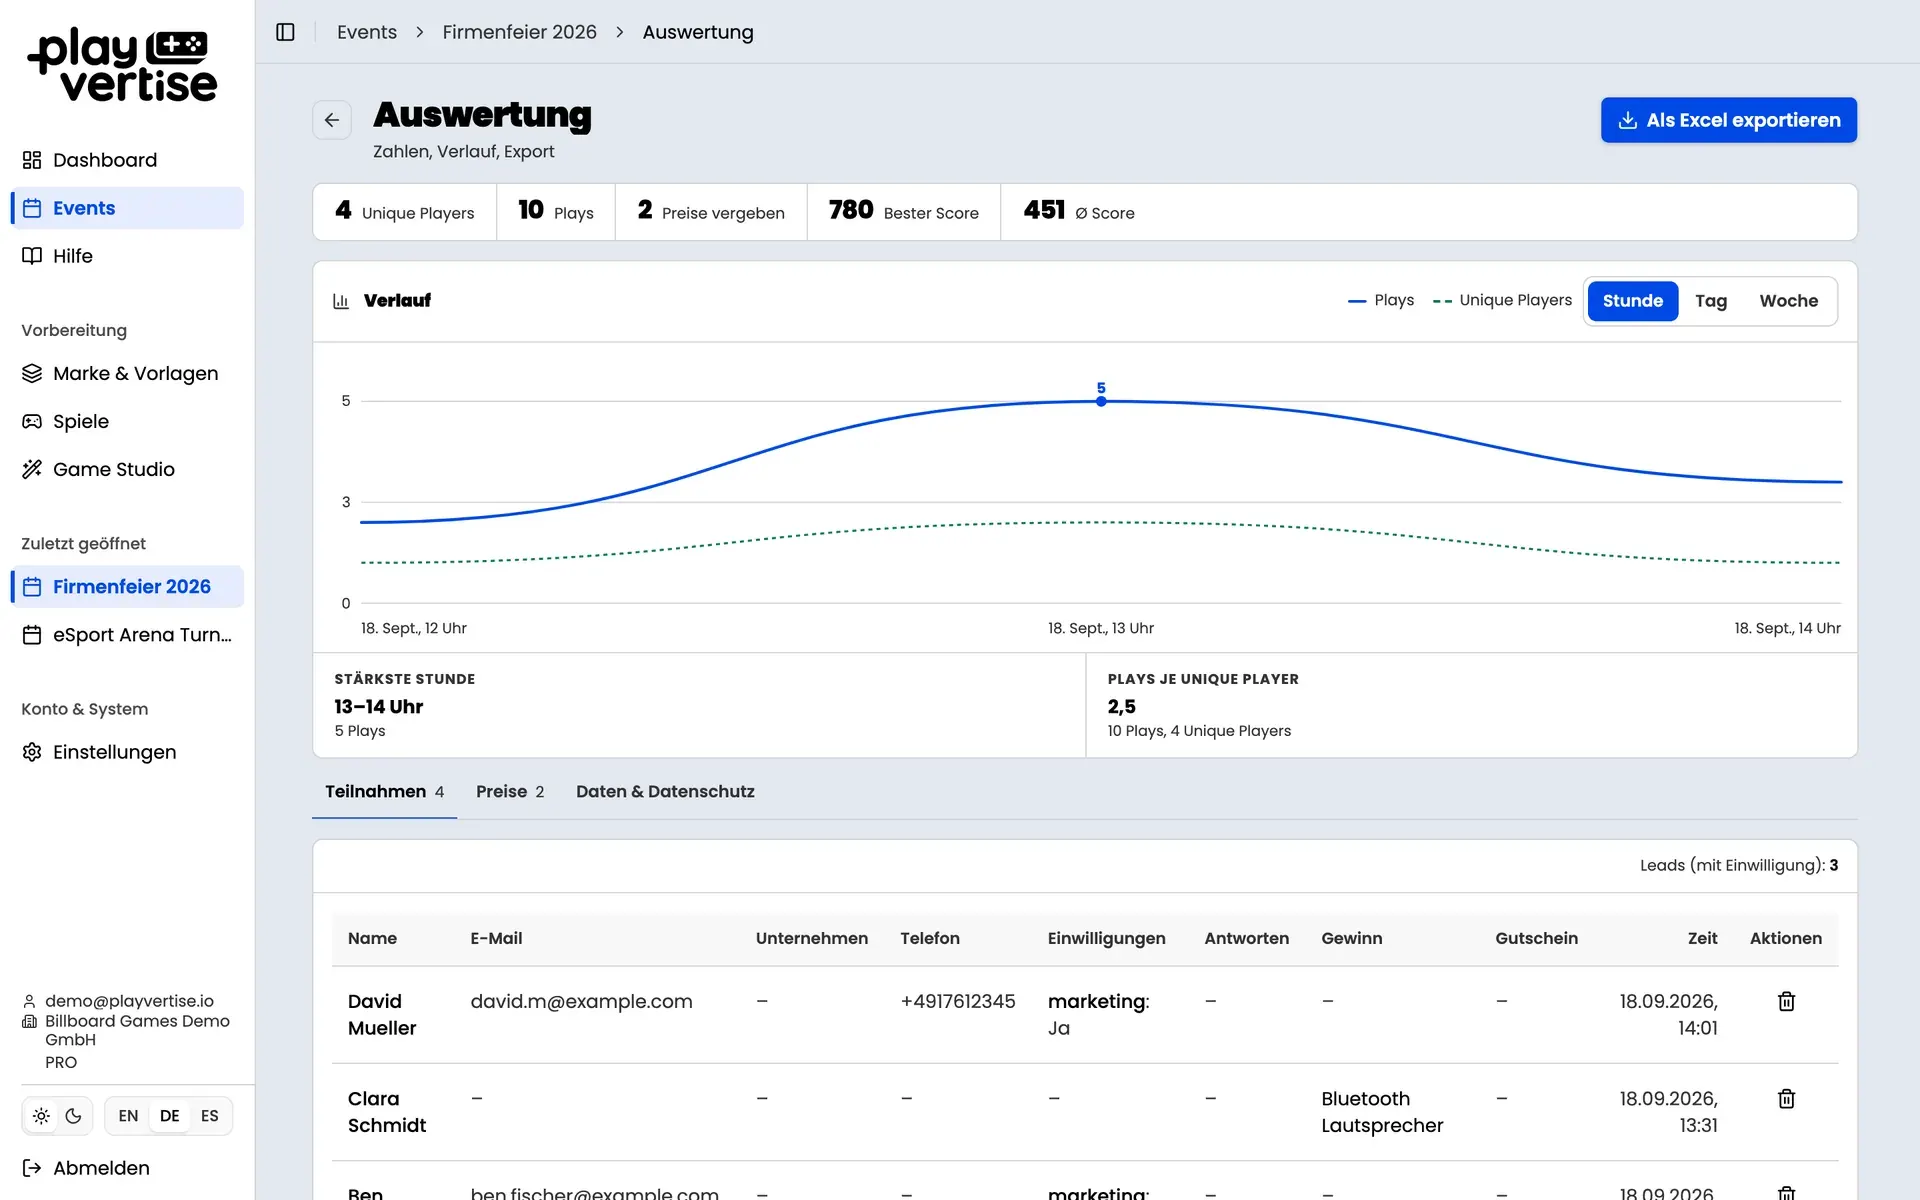The width and height of the screenshot is (1920, 1200).
Task: Open Events in the sidebar
Action: point(127,208)
